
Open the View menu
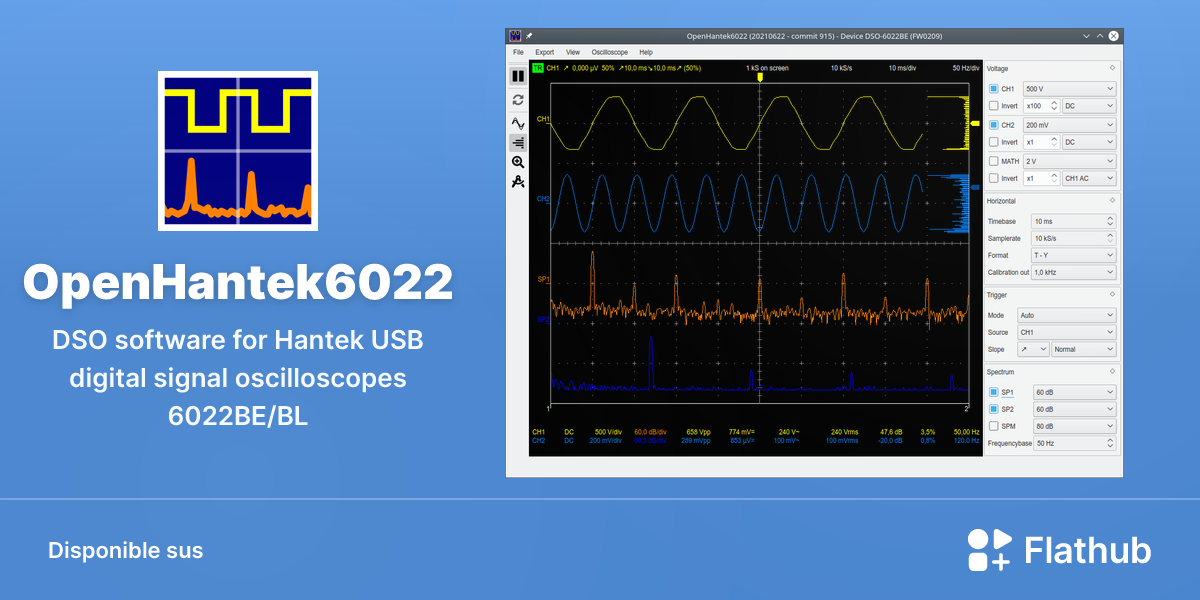pos(573,52)
